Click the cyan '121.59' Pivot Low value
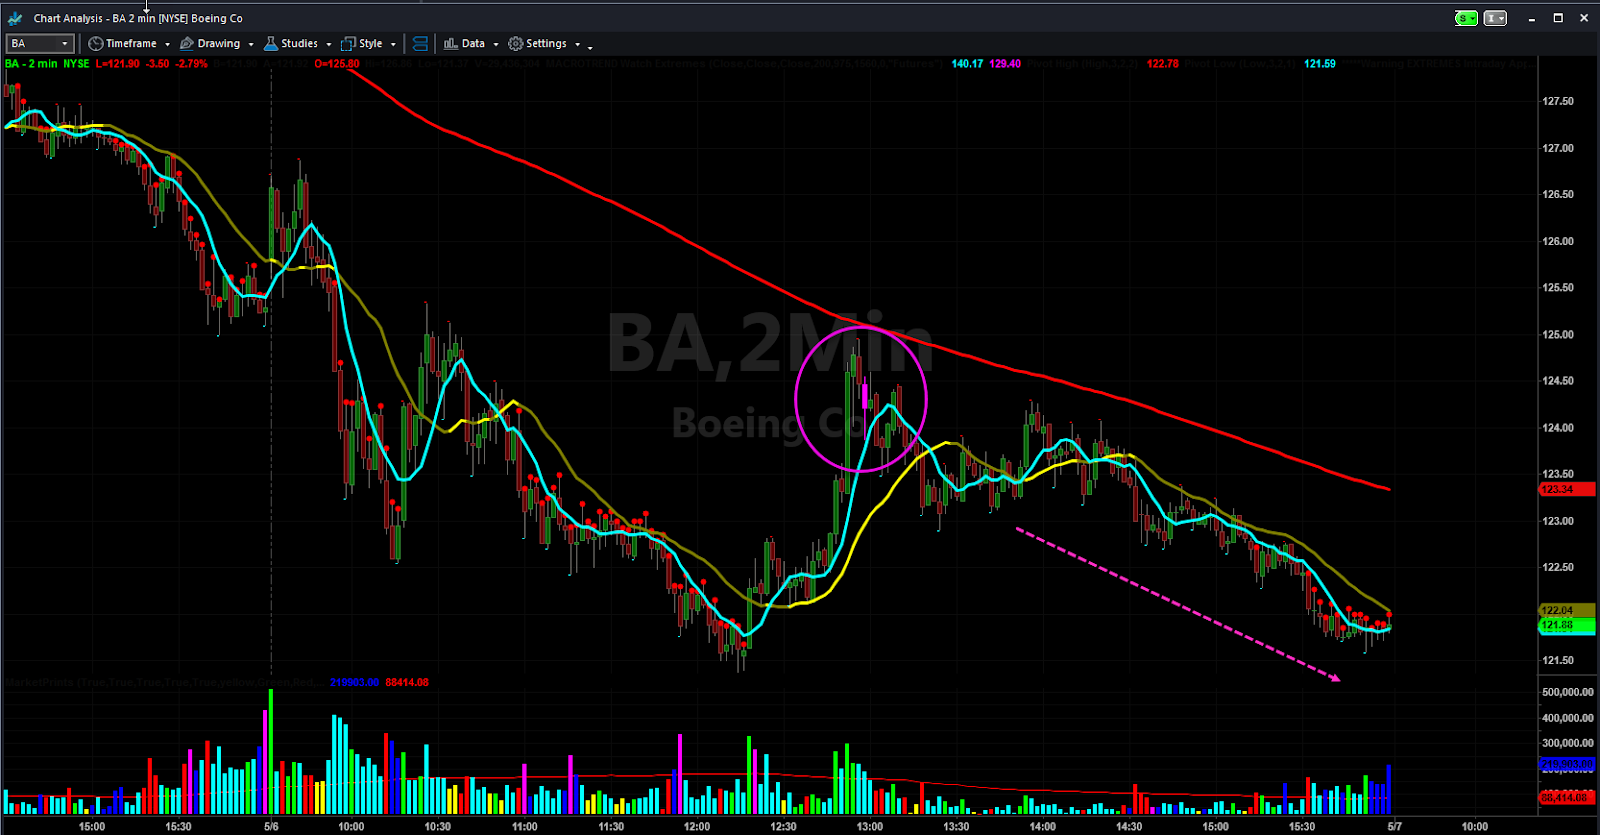 [x=1320, y=64]
